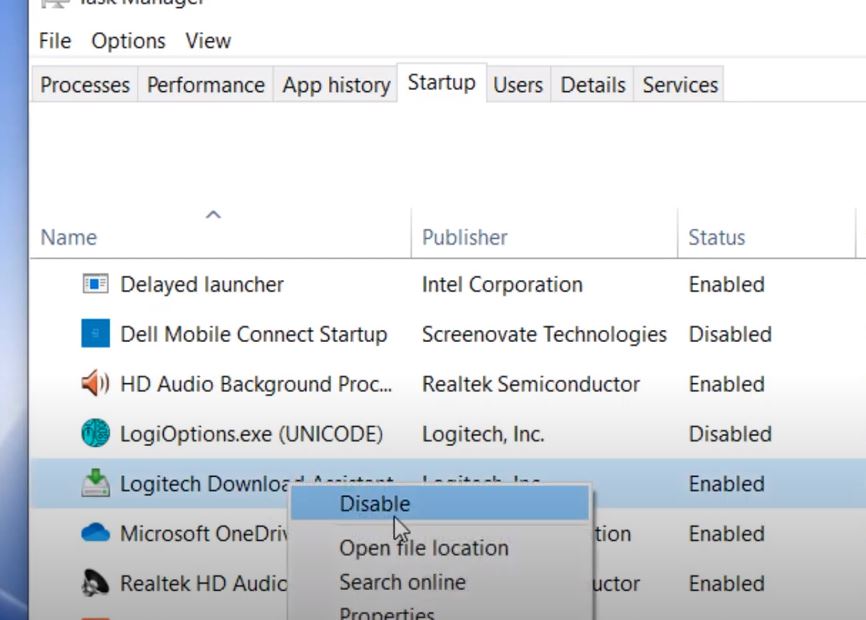Image resolution: width=866 pixels, height=620 pixels.
Task: Open the File menu
Action: (55, 41)
